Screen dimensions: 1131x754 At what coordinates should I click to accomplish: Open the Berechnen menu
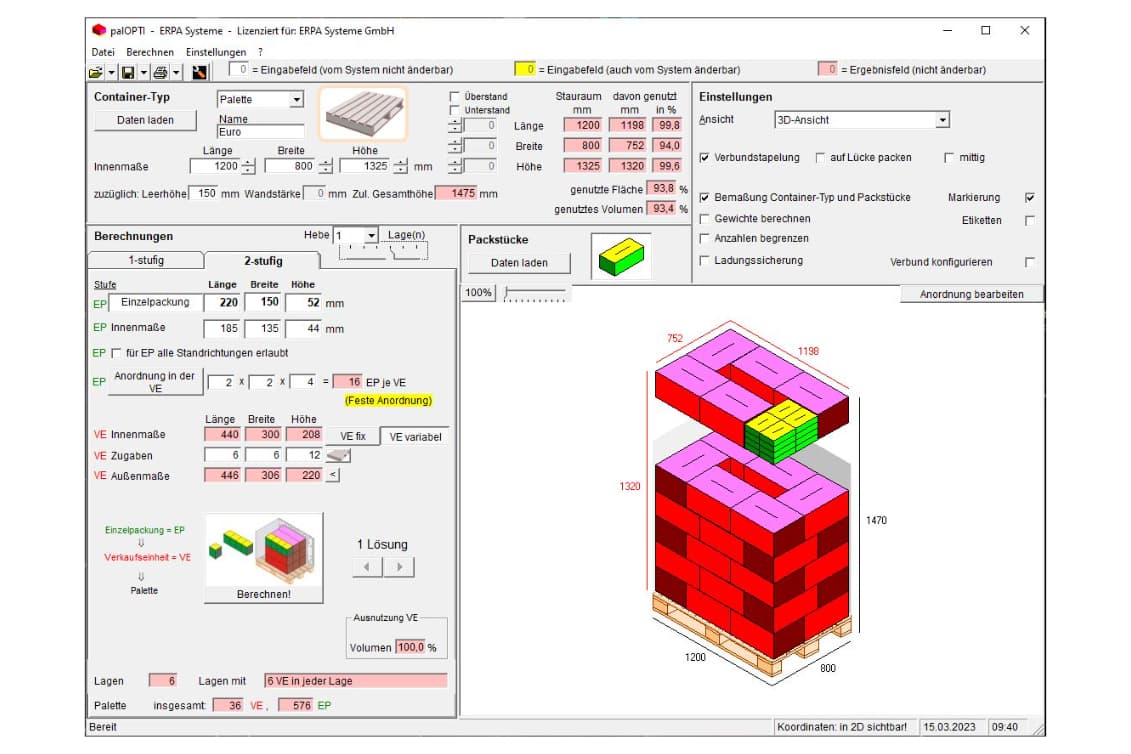[x=150, y=52]
